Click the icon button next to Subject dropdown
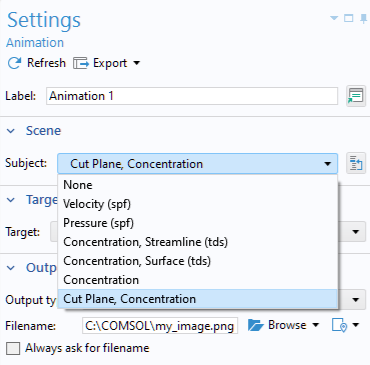Viewport: 370px width, 365px height. coord(356,164)
